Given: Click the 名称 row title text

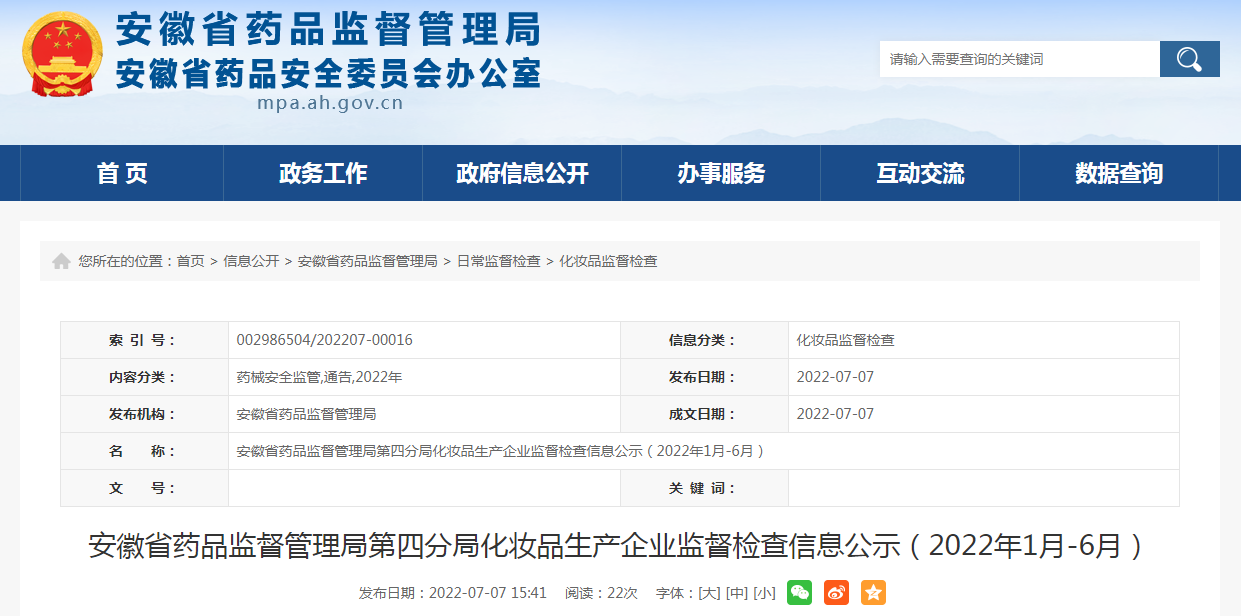Looking at the screenshot, I should pyautogui.click(x=501, y=451).
